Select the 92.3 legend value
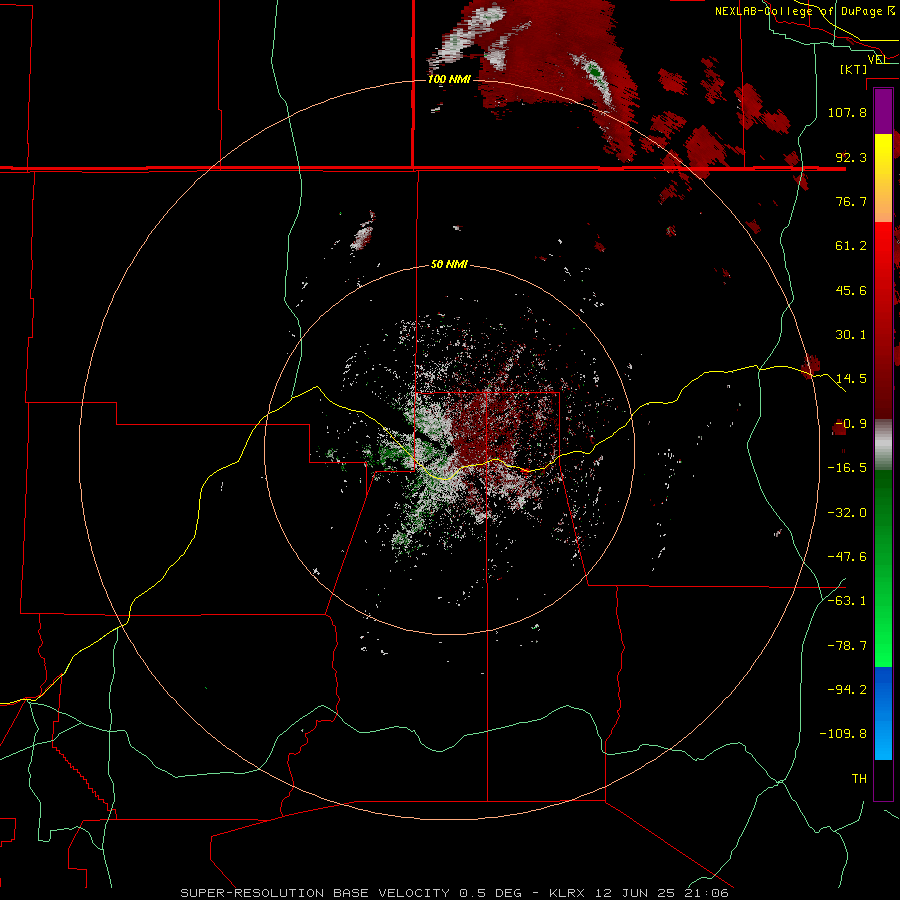 (x=851, y=157)
